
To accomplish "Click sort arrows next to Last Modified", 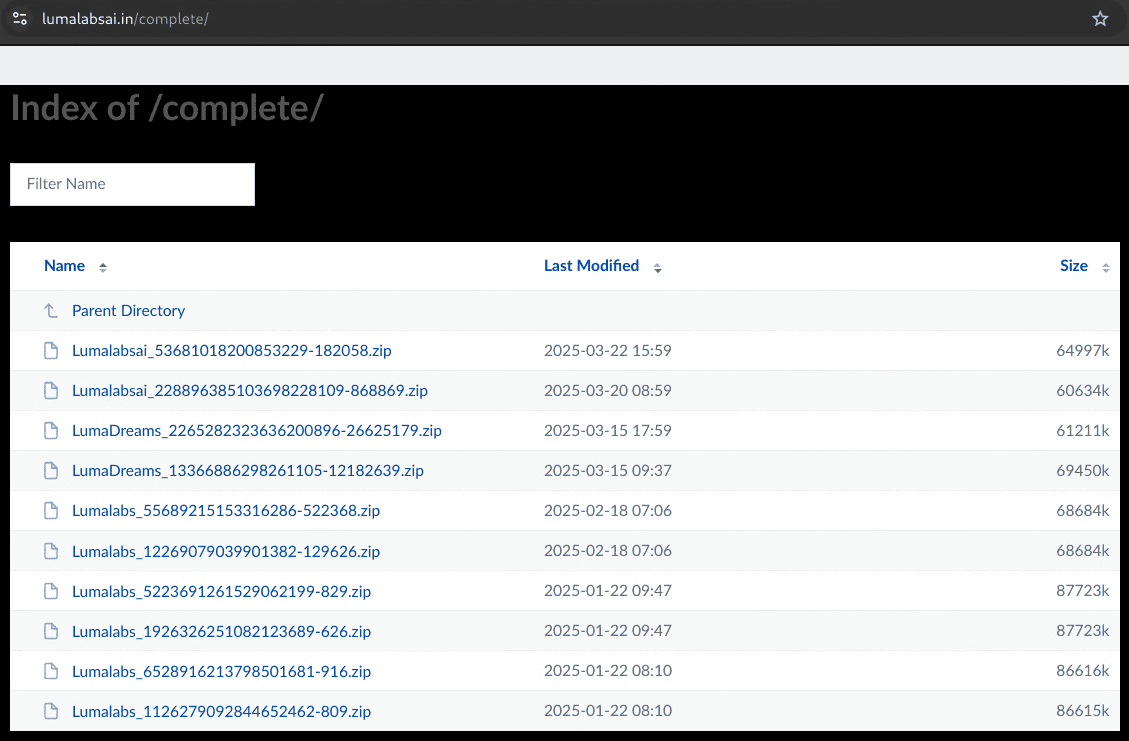I will (657, 268).
